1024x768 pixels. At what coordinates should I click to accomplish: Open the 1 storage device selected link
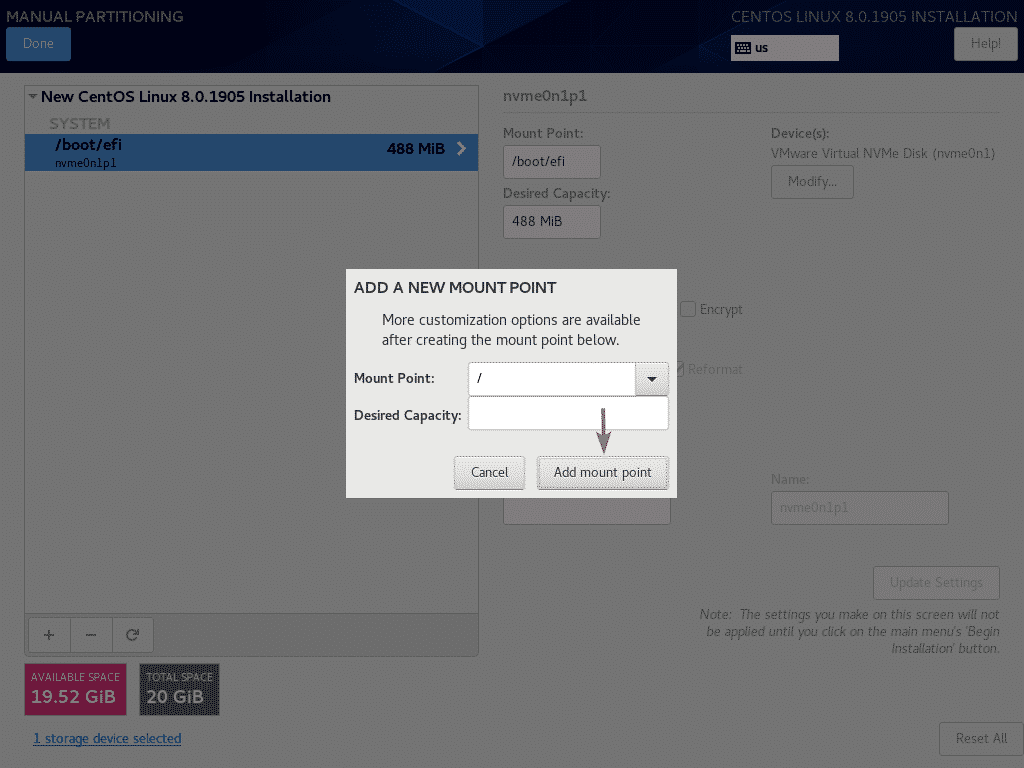coord(107,739)
